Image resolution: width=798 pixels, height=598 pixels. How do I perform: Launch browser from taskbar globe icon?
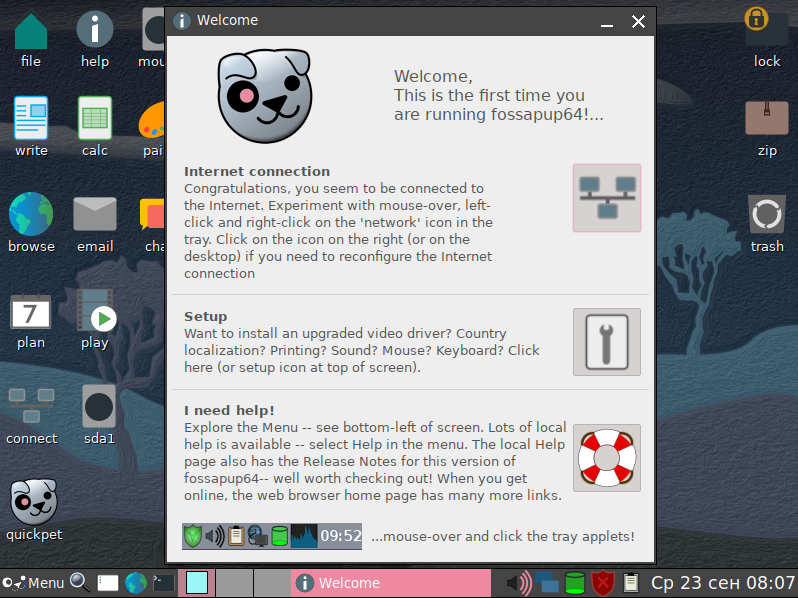(x=136, y=583)
